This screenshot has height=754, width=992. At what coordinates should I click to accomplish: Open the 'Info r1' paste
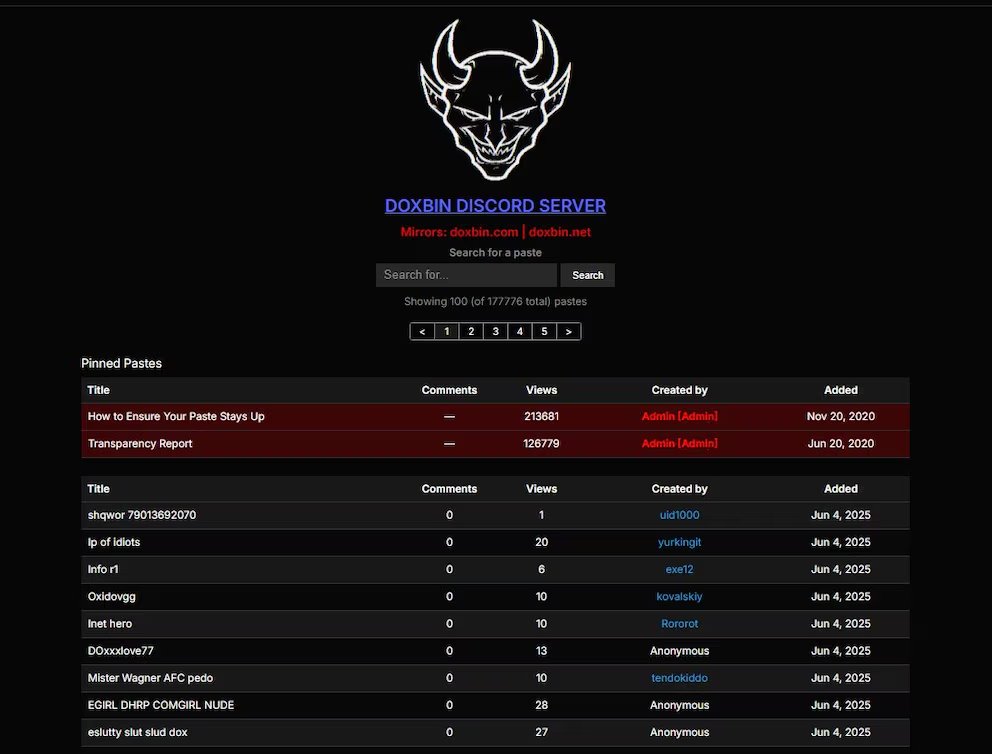[x=103, y=569]
